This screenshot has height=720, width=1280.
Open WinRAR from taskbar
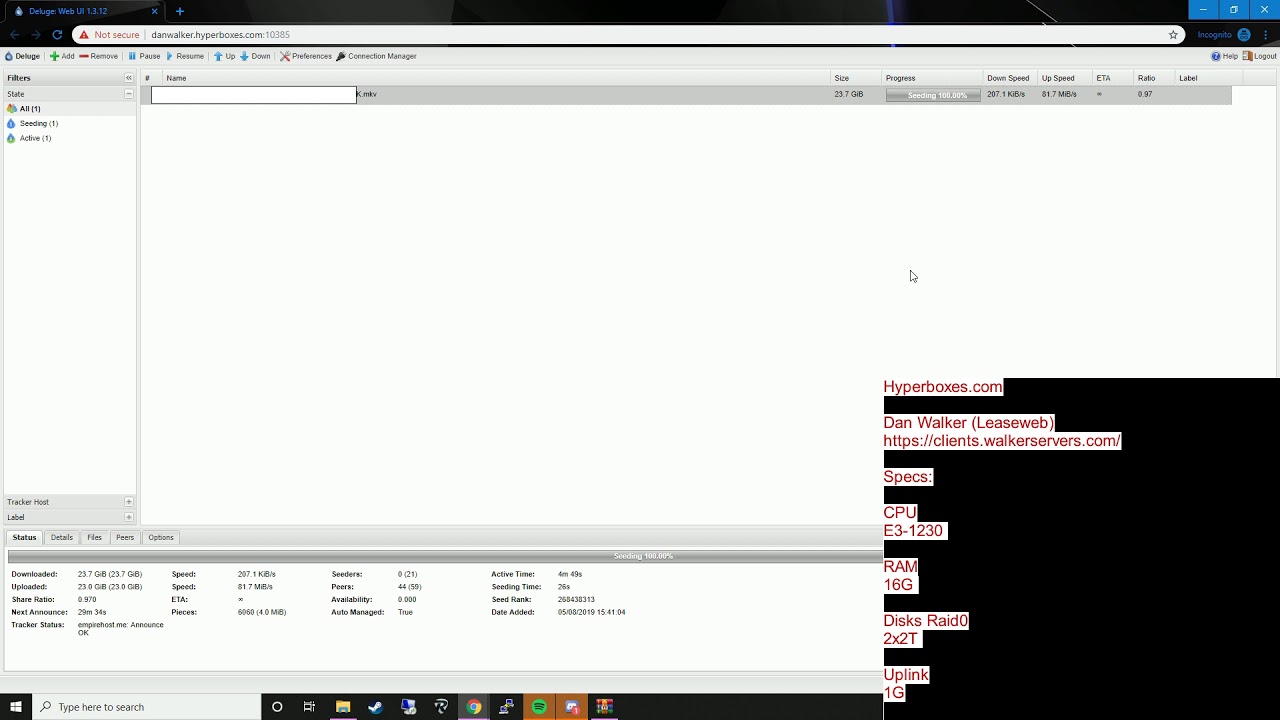604,707
